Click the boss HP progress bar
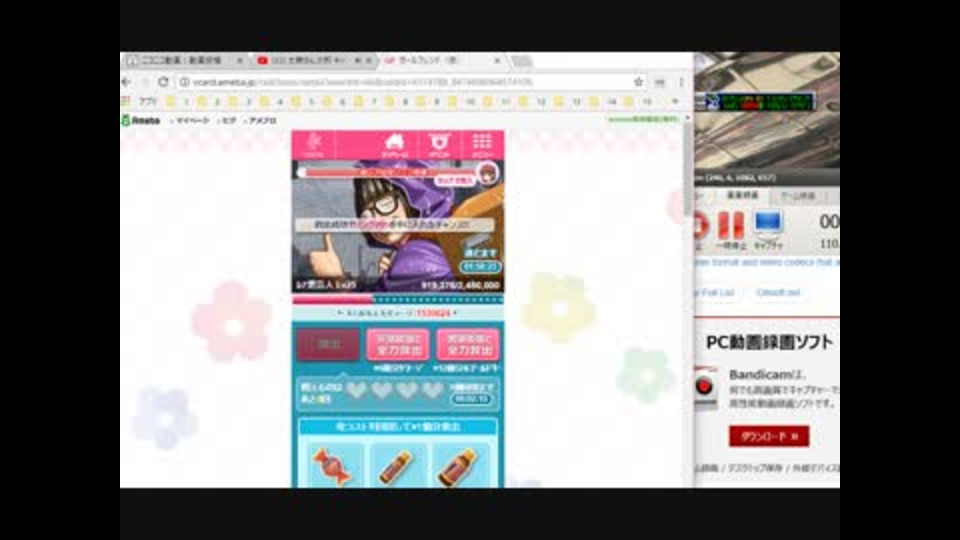Viewport: 960px width, 540px height. tap(398, 300)
